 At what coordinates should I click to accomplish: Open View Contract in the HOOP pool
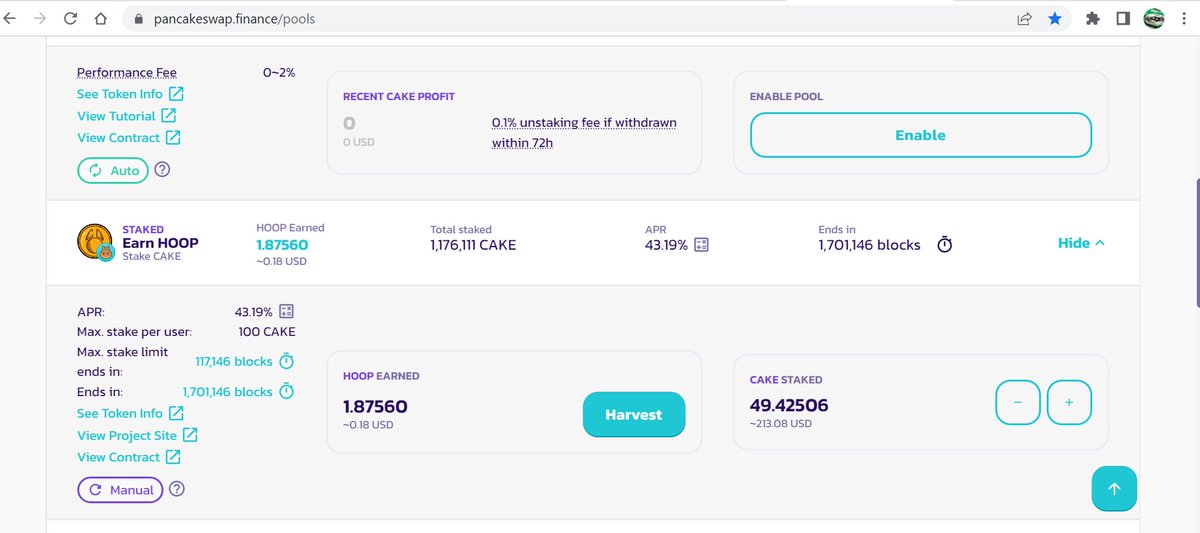(x=129, y=457)
